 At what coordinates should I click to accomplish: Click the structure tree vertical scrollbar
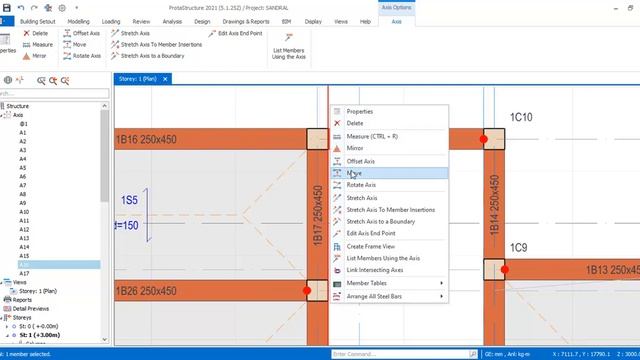pyautogui.click(x=104, y=156)
